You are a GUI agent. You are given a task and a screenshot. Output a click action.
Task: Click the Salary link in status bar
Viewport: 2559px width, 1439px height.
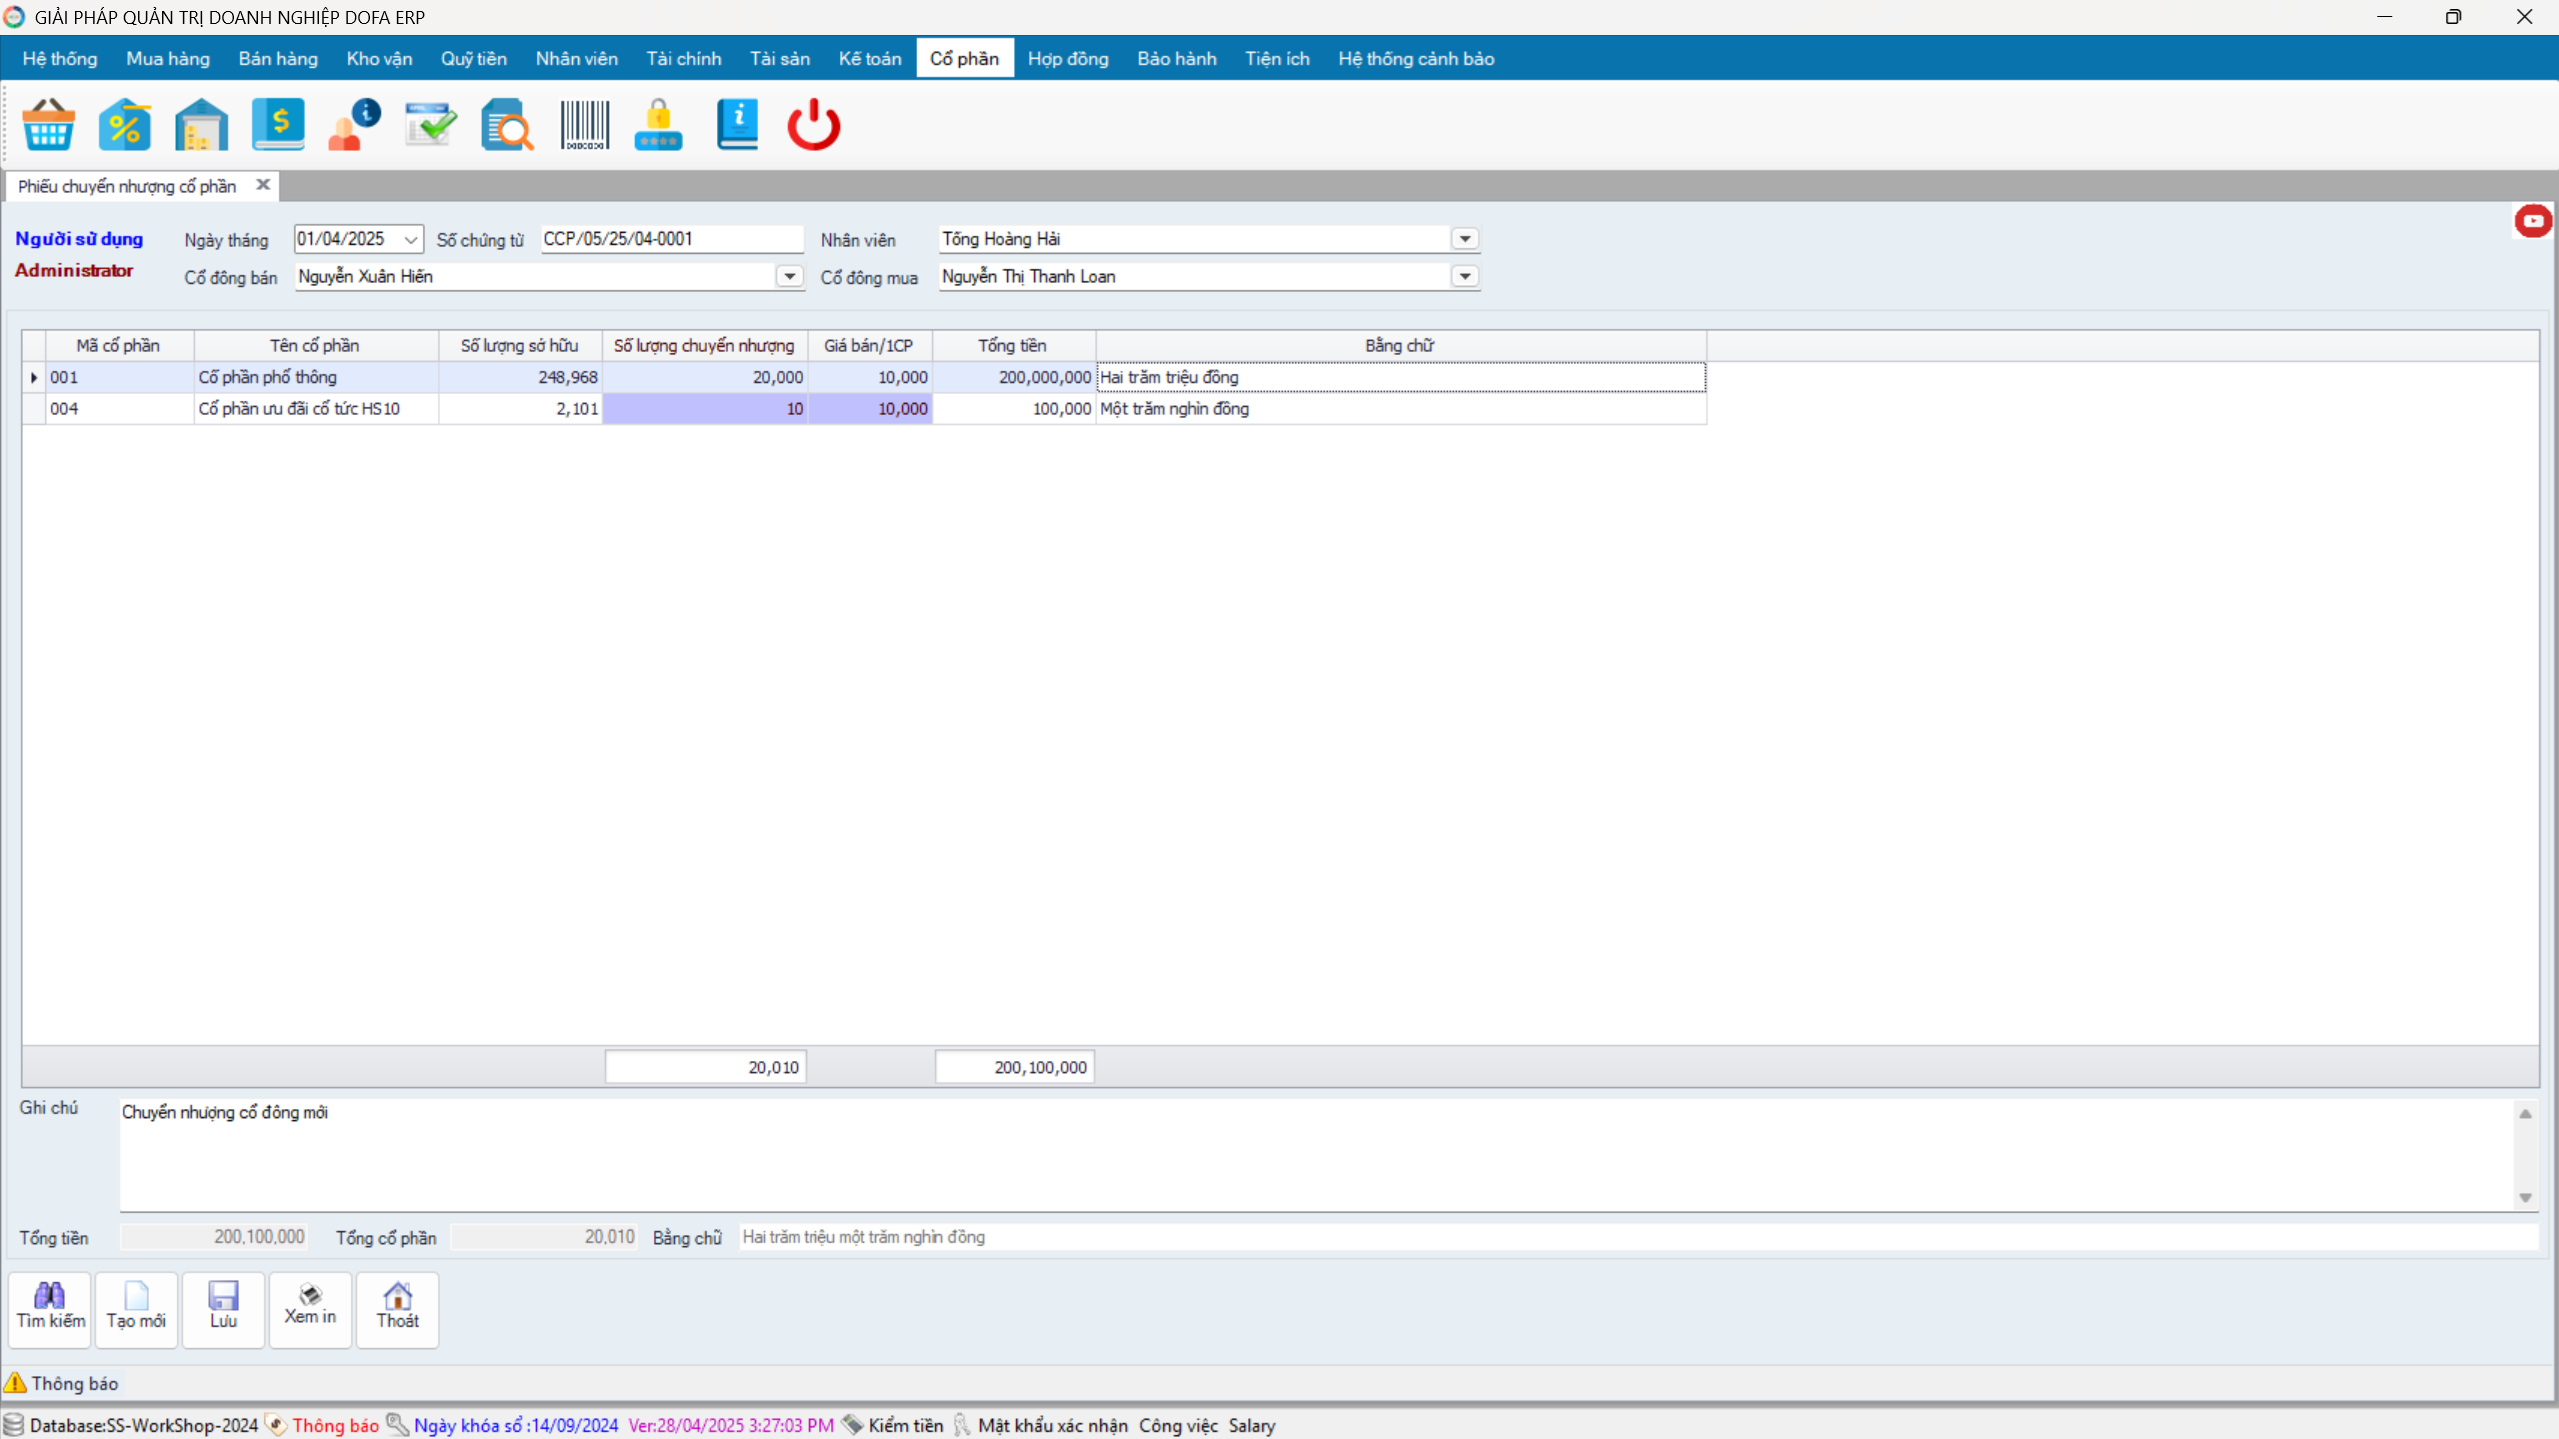click(x=1252, y=1425)
